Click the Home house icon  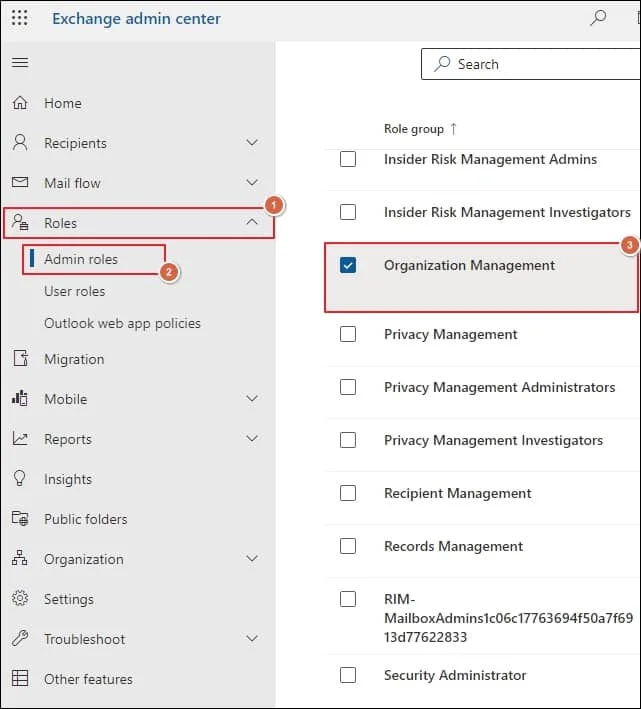tap(20, 103)
